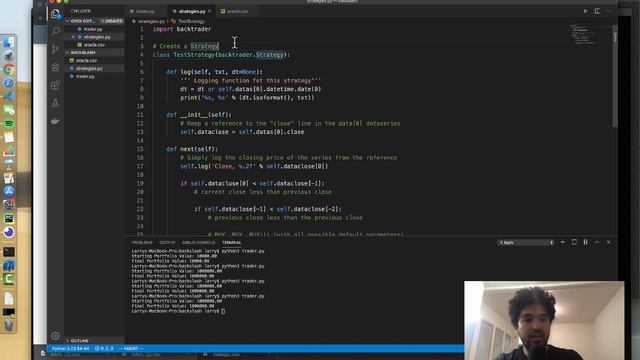640x360 pixels.
Task: Open the Search view in activity bar
Action: point(56,31)
